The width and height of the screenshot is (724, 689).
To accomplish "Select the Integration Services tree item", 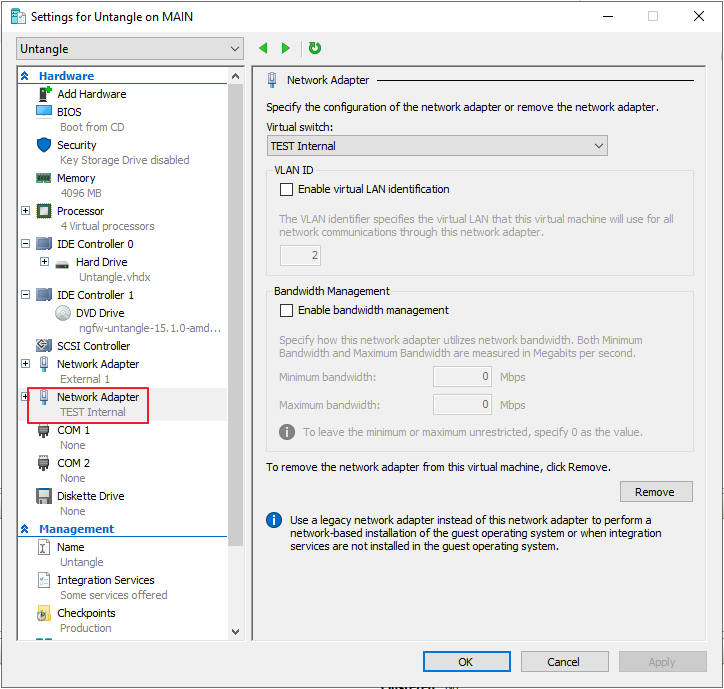I will click(106, 580).
